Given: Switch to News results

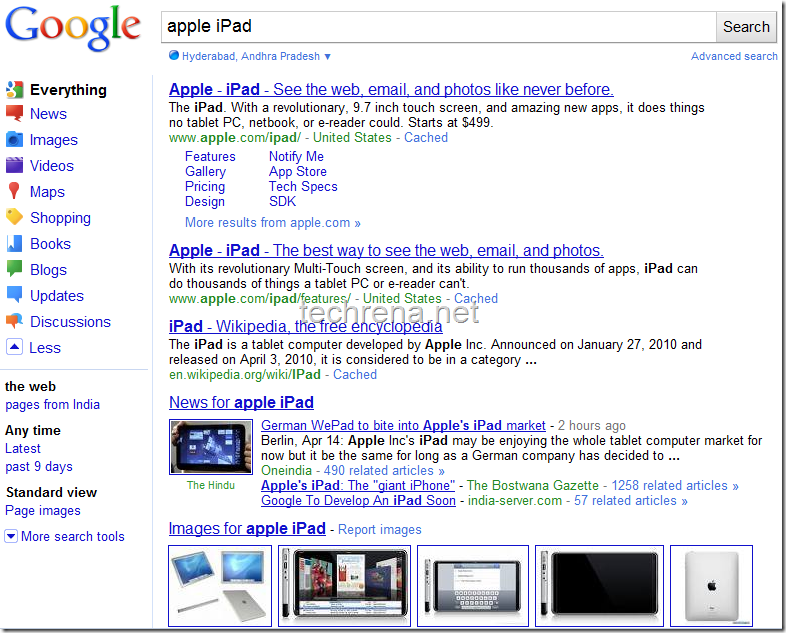Looking at the screenshot, I should click(x=48, y=114).
